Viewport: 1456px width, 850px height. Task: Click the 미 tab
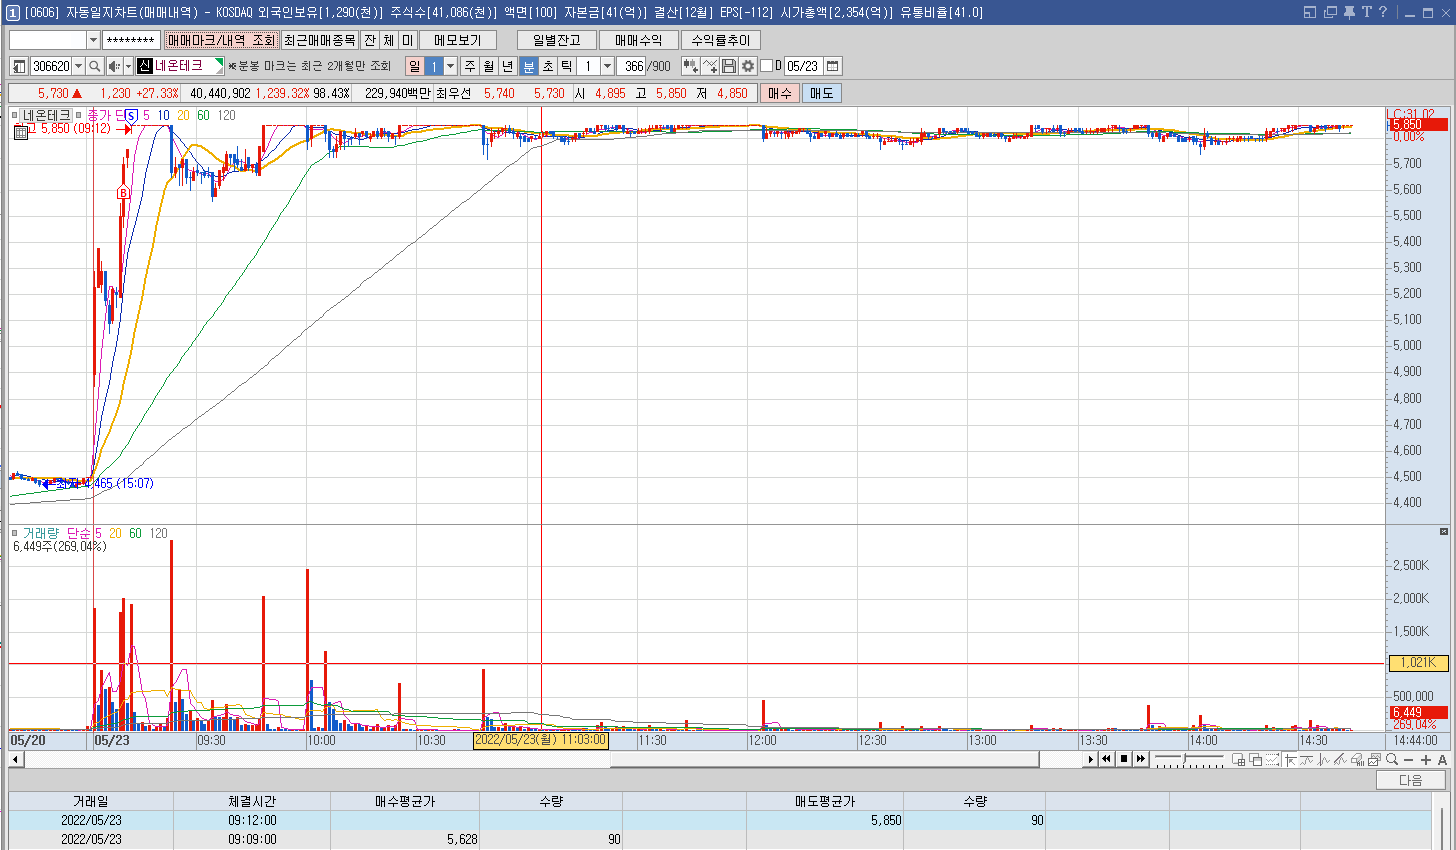(407, 40)
